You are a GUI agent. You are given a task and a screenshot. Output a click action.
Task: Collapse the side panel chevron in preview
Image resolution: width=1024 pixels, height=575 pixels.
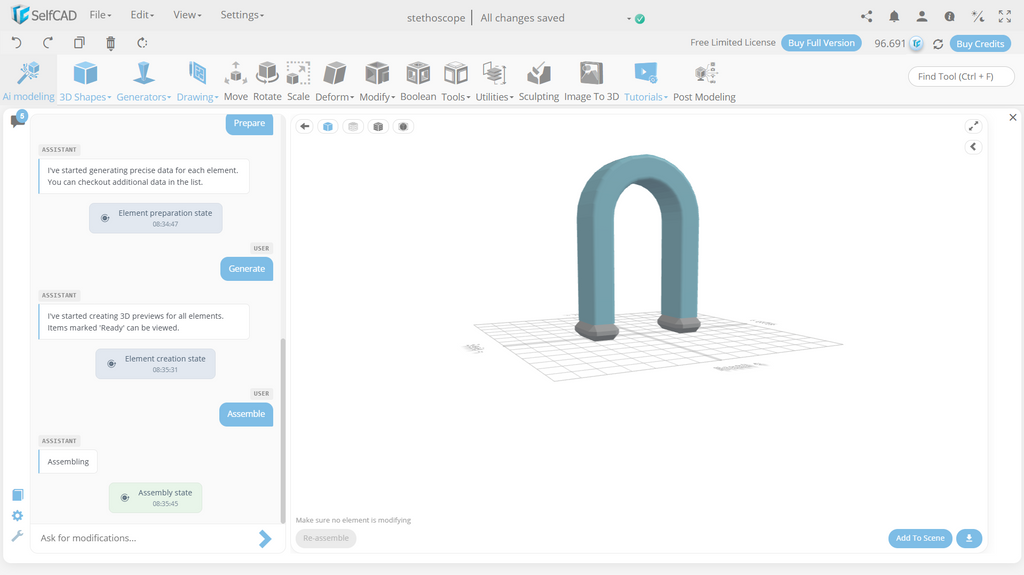tap(973, 146)
